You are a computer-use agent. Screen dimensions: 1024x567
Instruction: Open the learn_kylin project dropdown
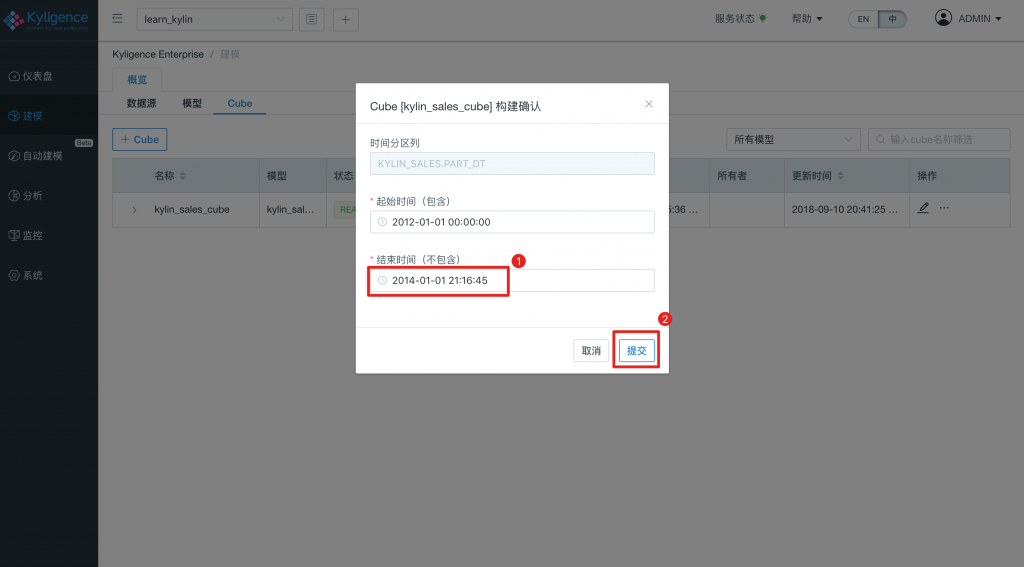pyautogui.click(x=214, y=20)
